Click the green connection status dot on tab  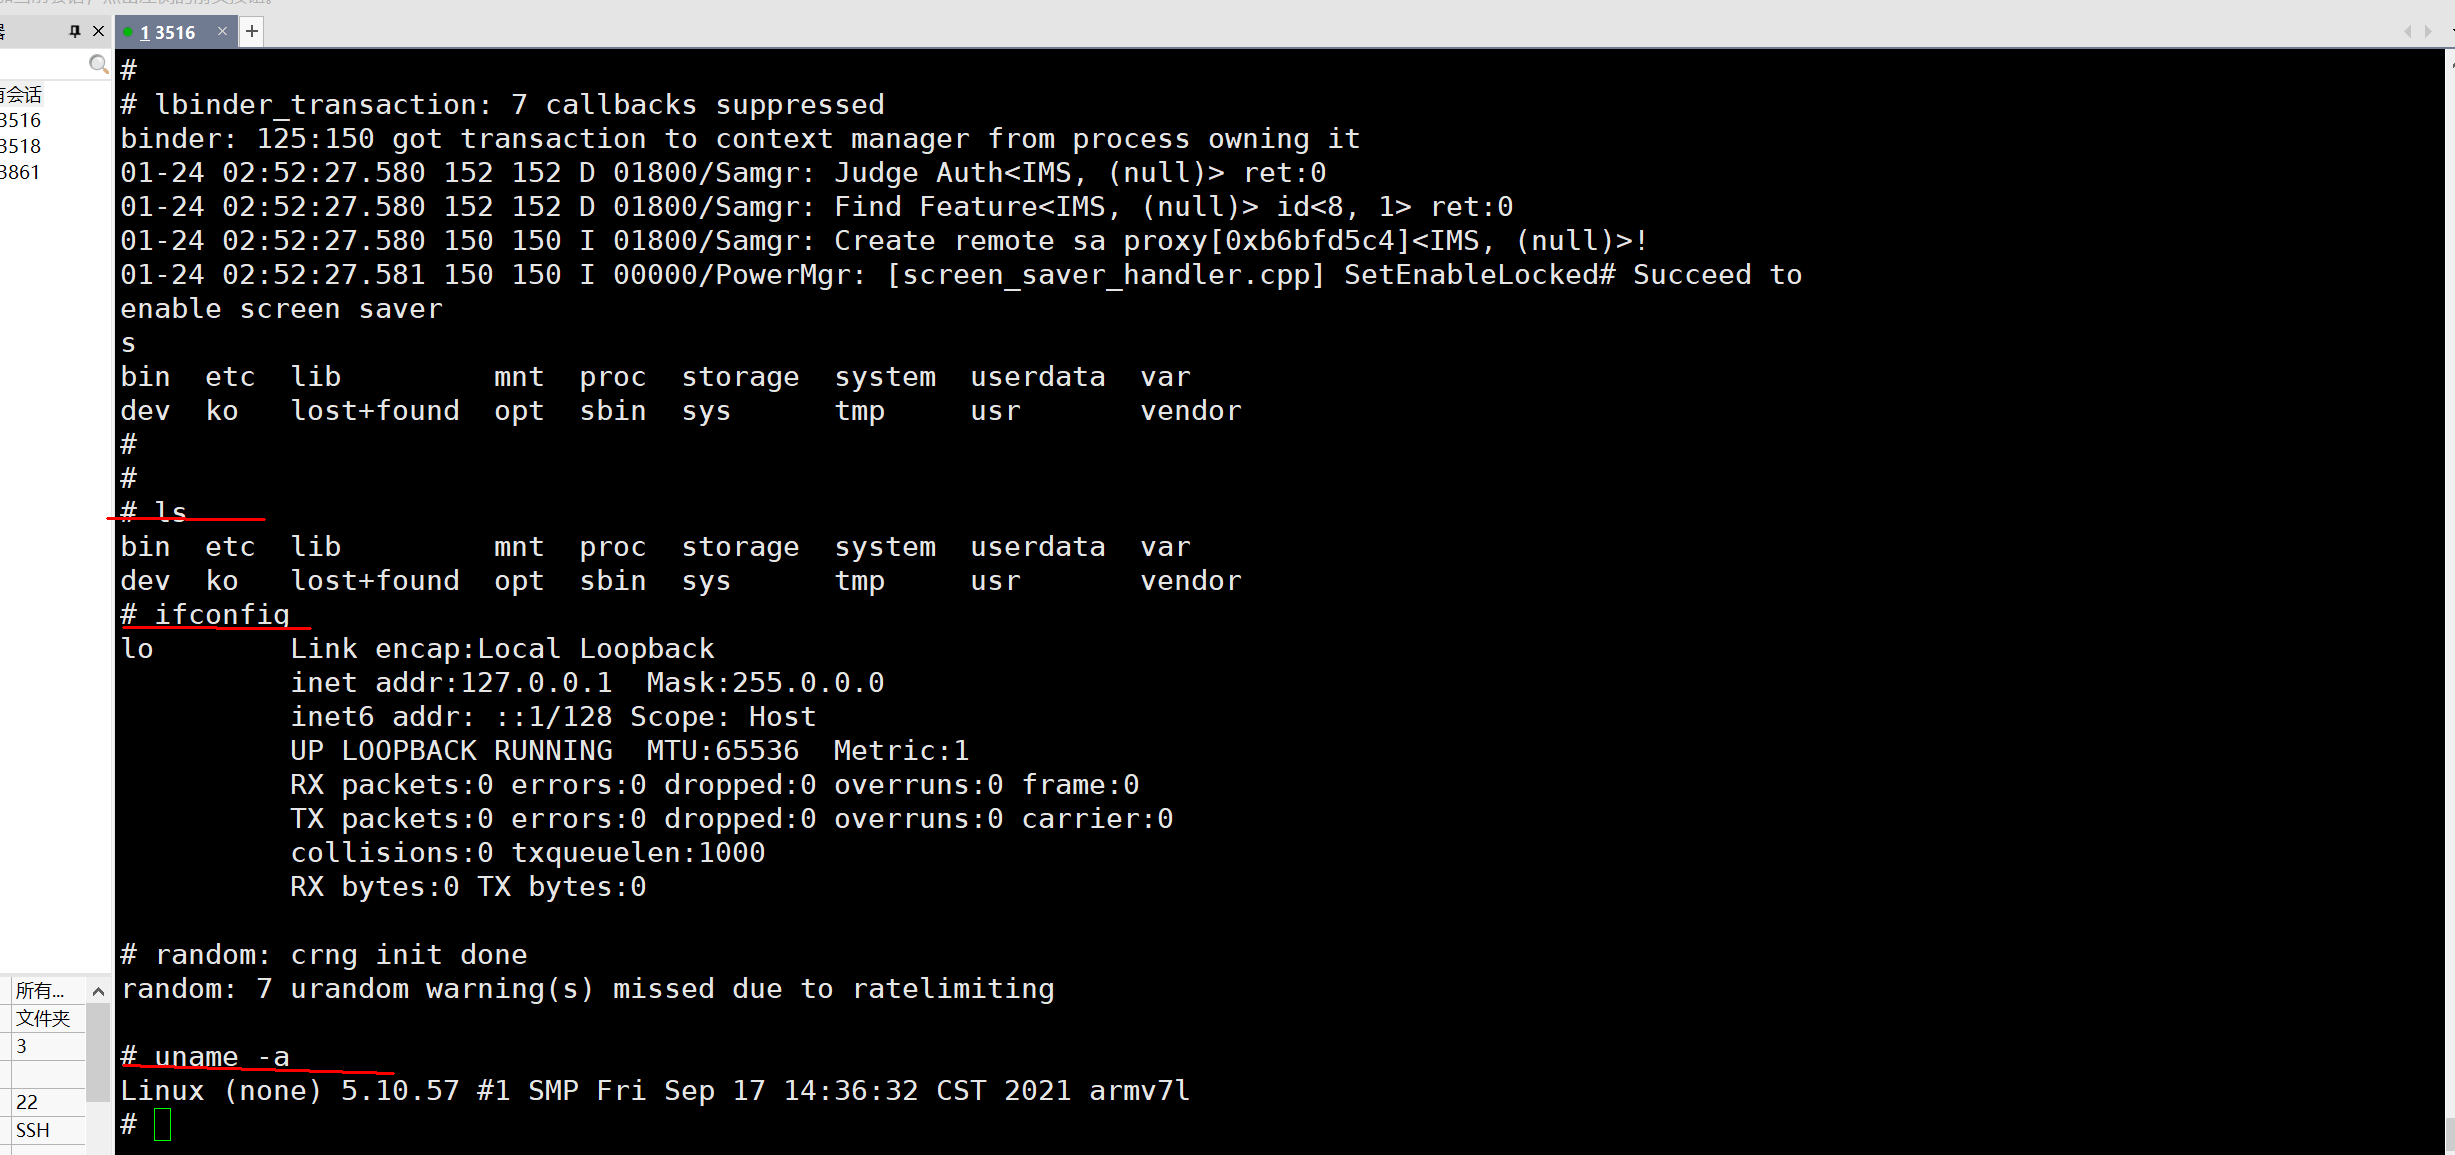127,32
